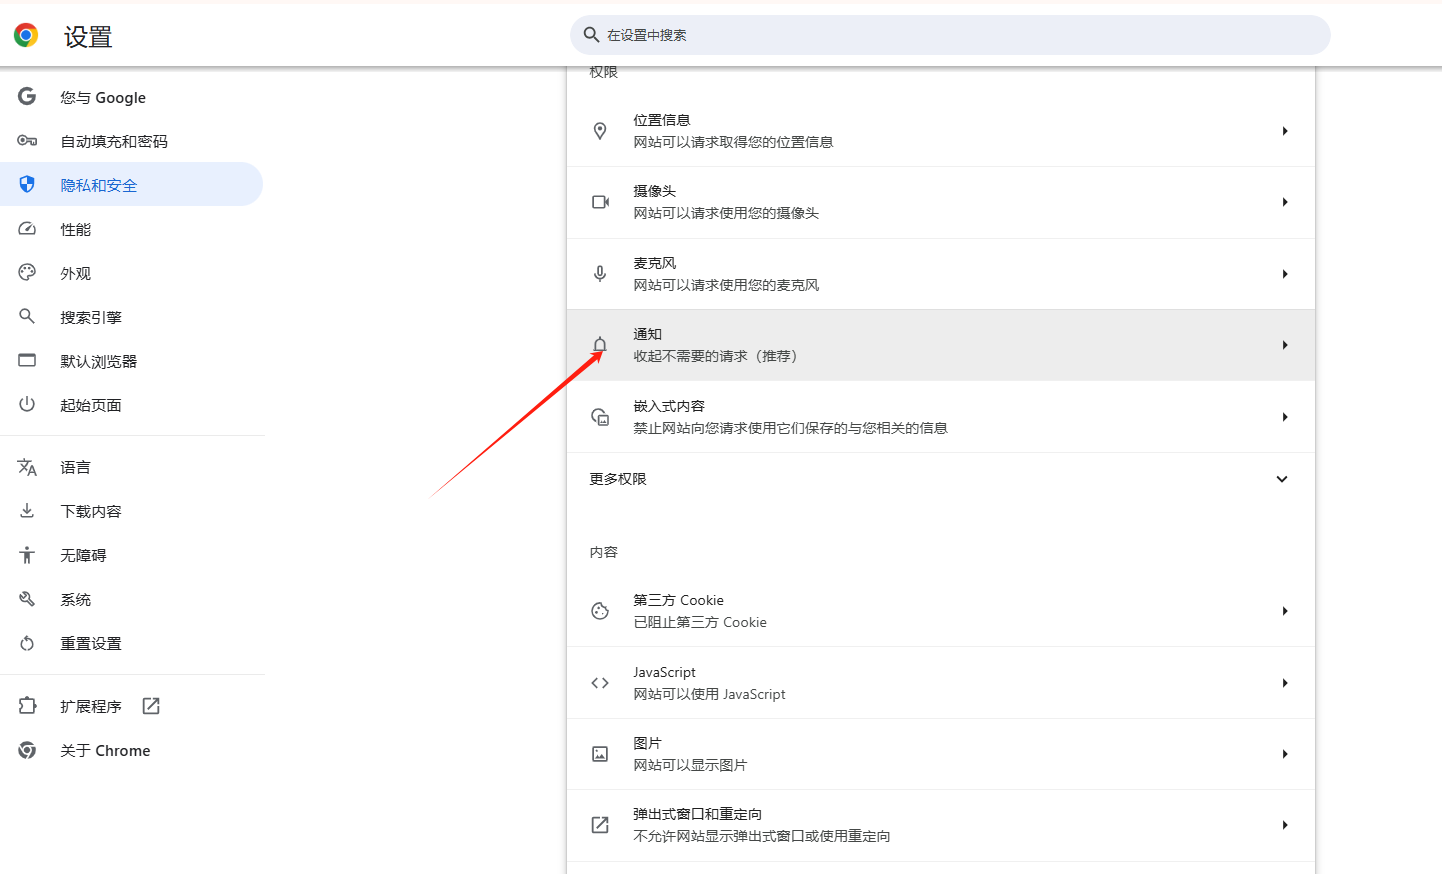The height and width of the screenshot is (874, 1442).
Task: Open 起始页面 settings section
Action: coord(131,405)
